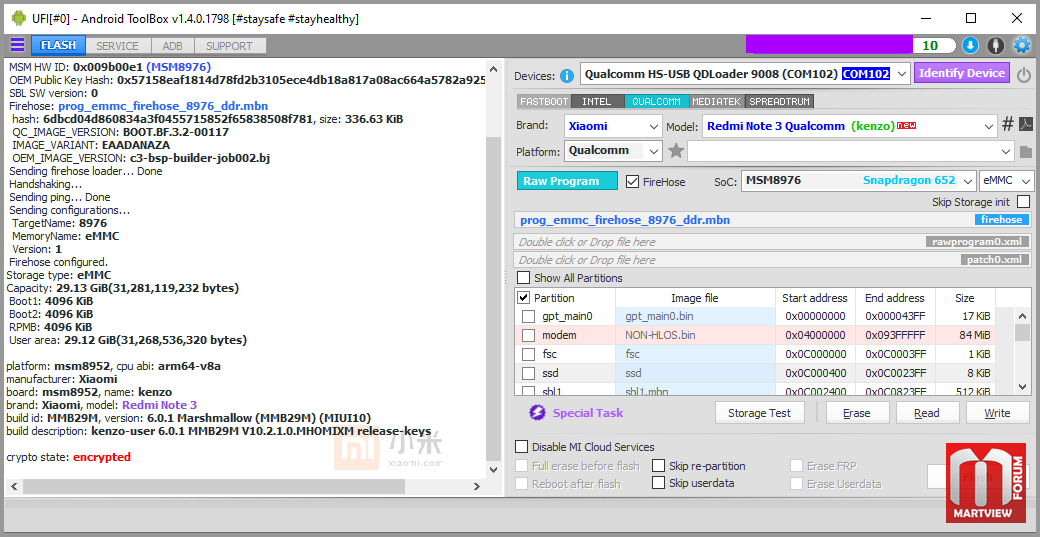Expand the Brand Xiaomi dropdown
Viewport: 1040px width, 537px height.
tap(654, 125)
